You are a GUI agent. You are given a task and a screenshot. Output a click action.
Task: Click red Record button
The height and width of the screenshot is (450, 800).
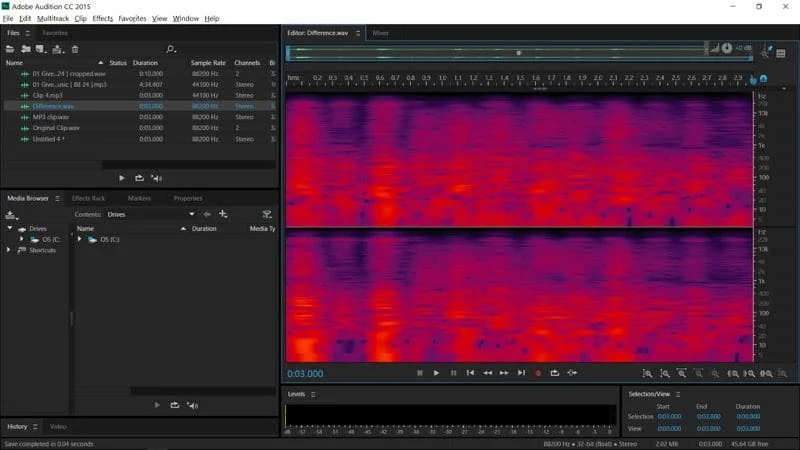click(538, 373)
